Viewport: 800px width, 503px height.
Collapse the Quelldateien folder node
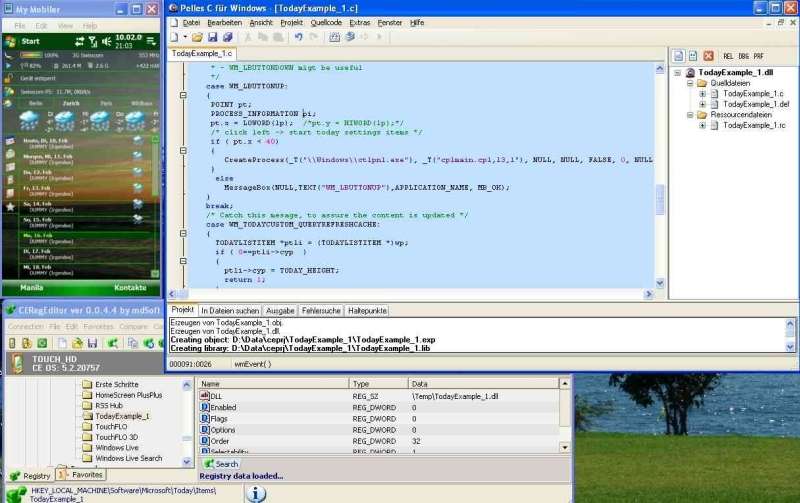point(690,83)
